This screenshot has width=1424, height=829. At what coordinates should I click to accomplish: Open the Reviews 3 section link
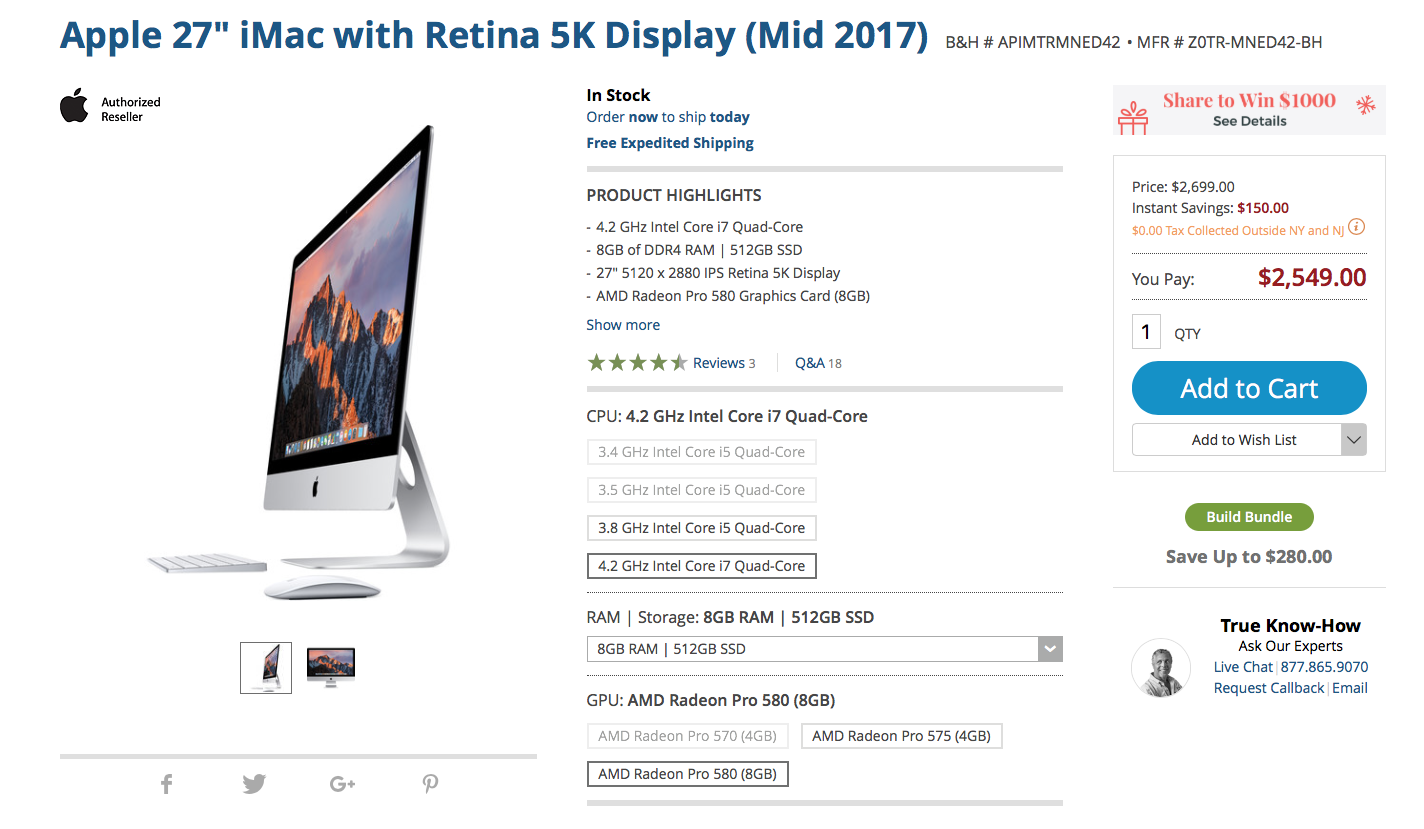tap(724, 363)
